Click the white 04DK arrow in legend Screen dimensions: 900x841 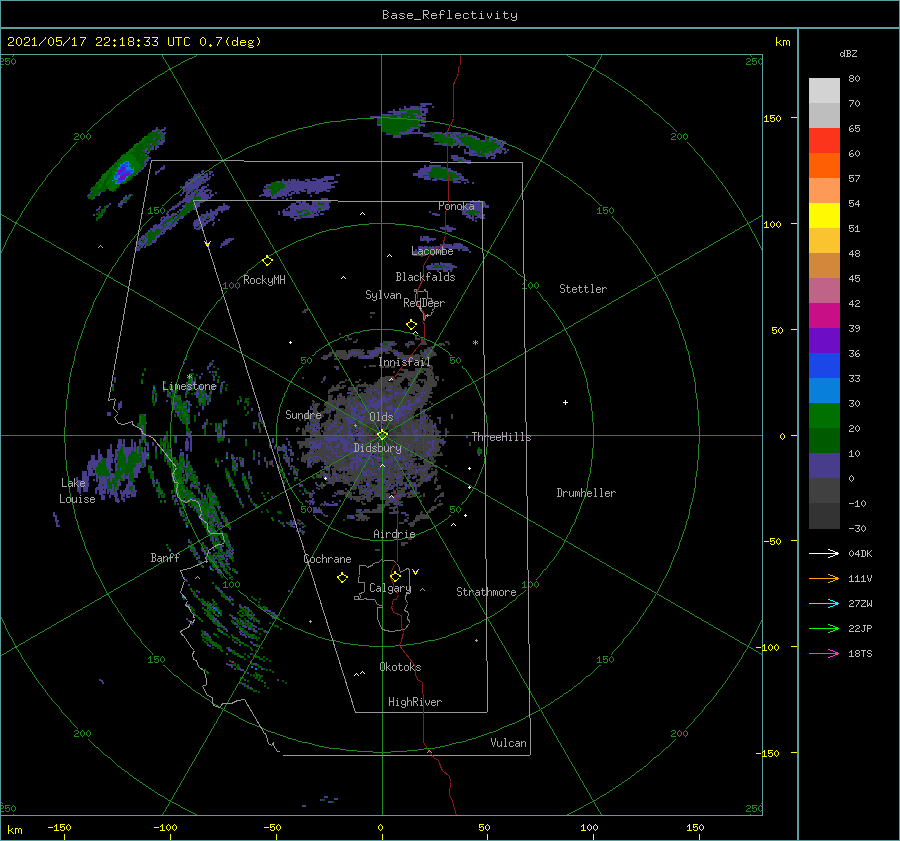click(824, 553)
